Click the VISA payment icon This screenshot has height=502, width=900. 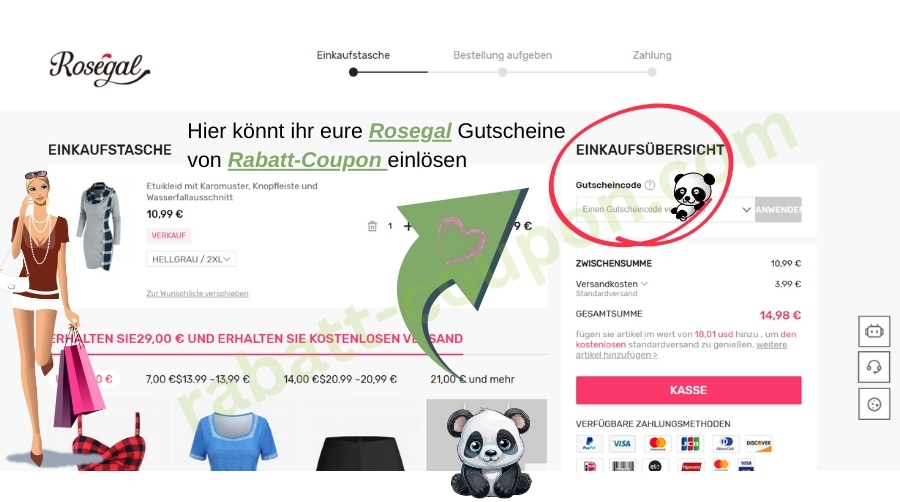[x=622, y=443]
